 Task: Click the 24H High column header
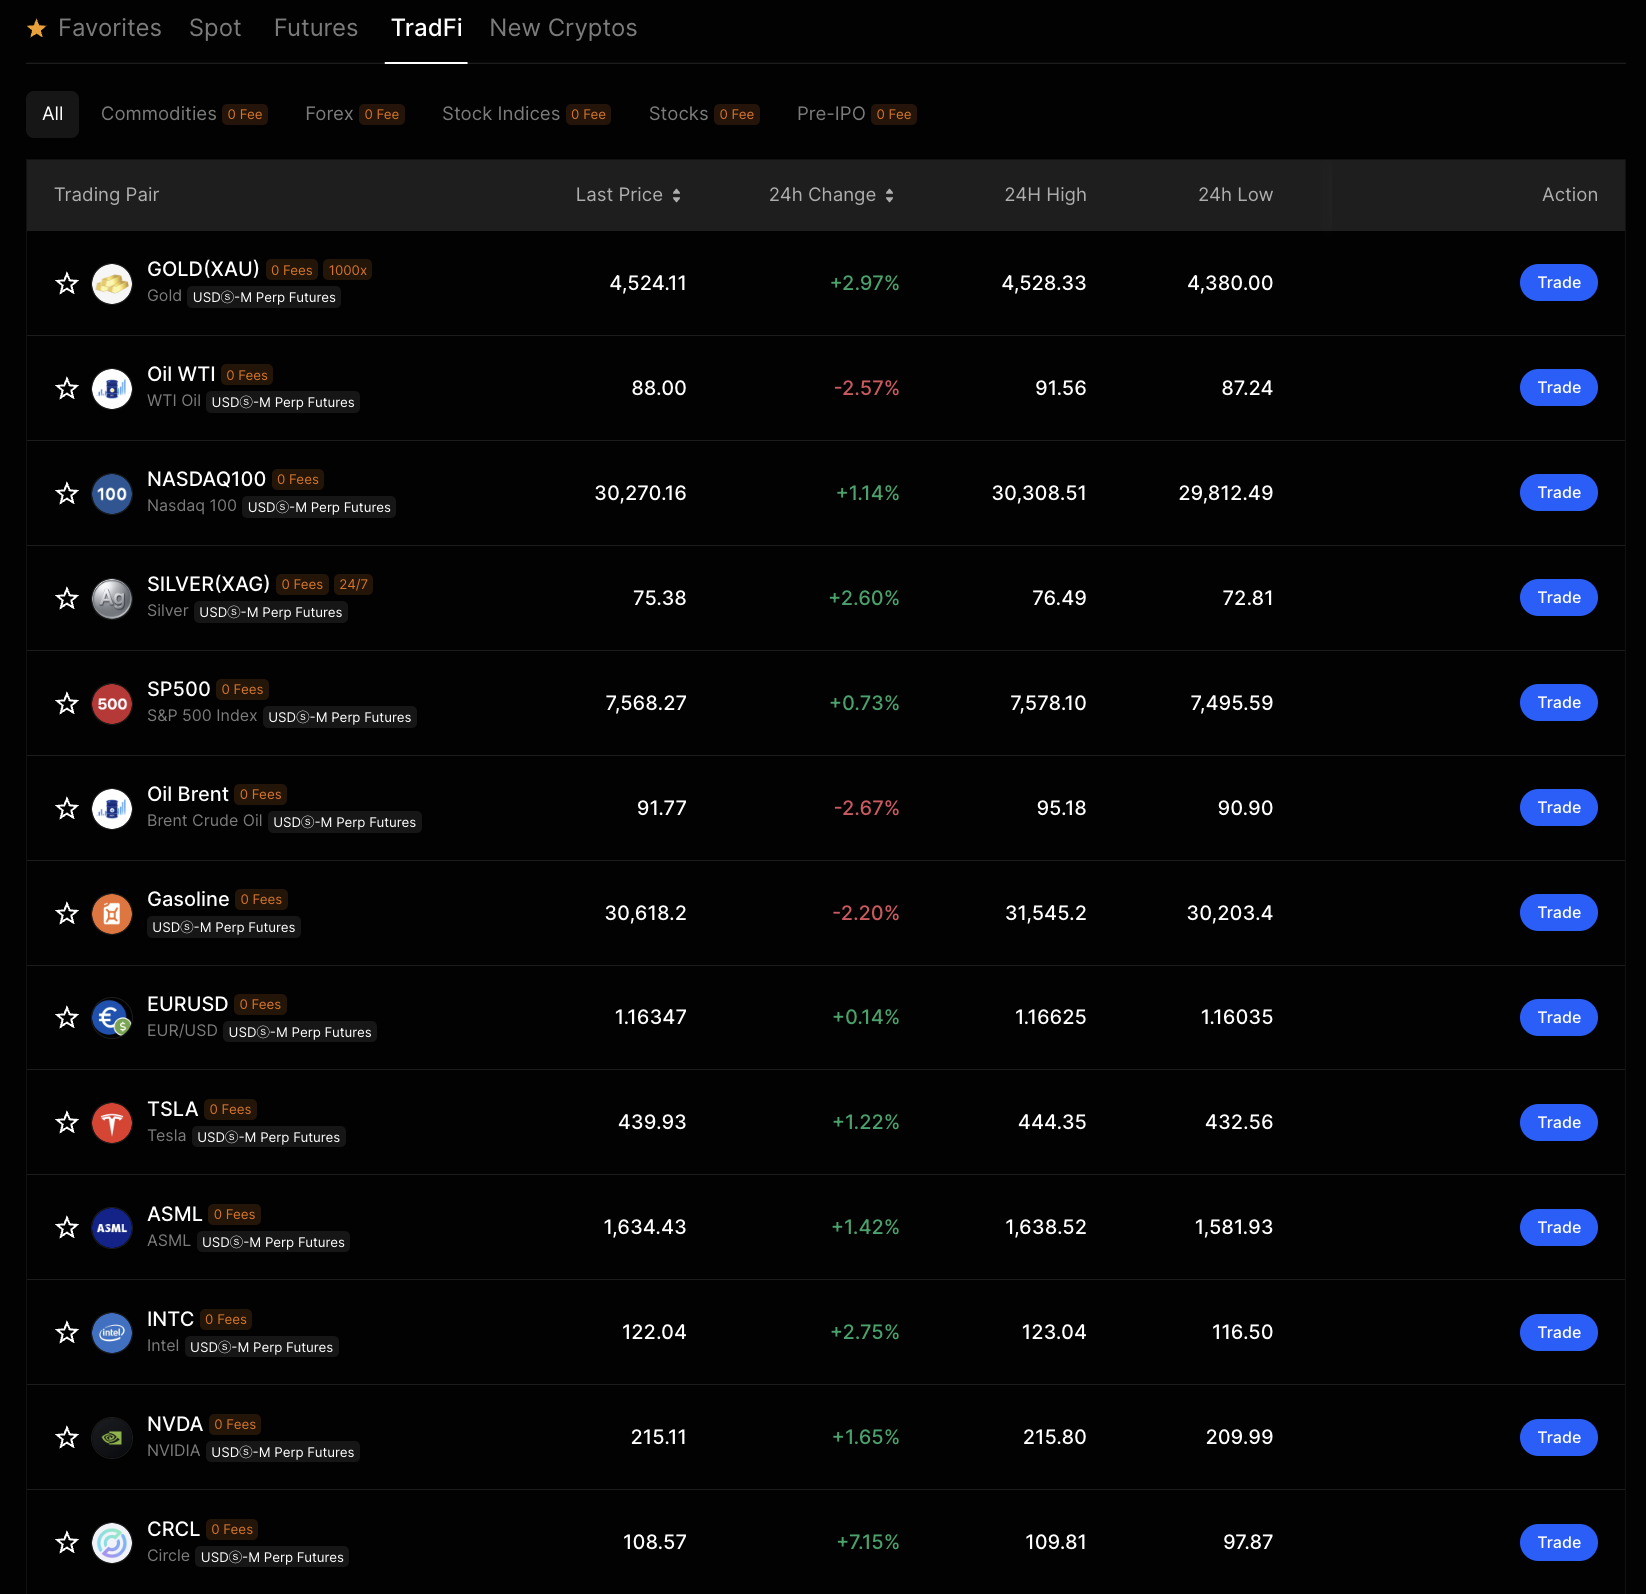pyautogui.click(x=1045, y=195)
